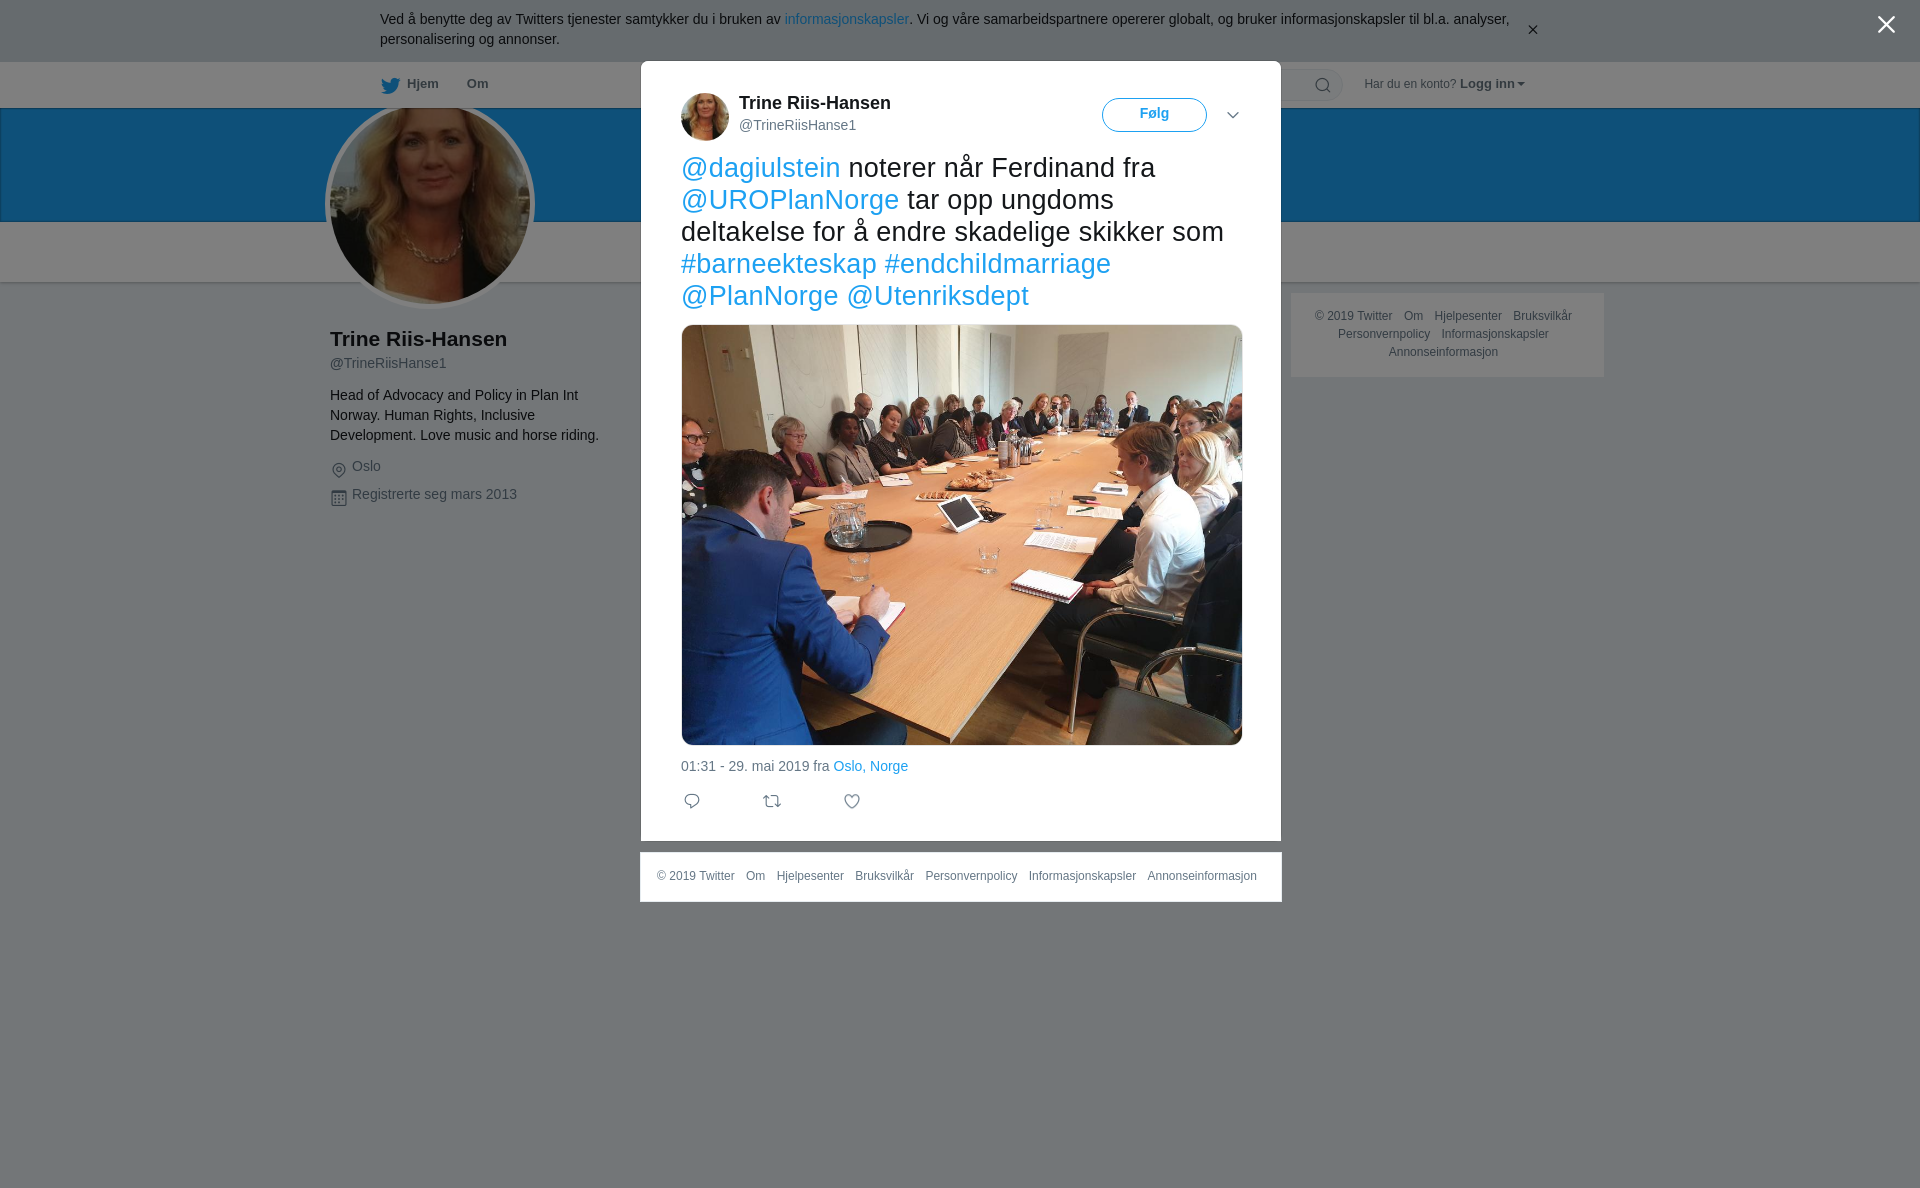Click the search magnifier icon
Image resolution: width=1920 pixels, height=1188 pixels.
1323,85
